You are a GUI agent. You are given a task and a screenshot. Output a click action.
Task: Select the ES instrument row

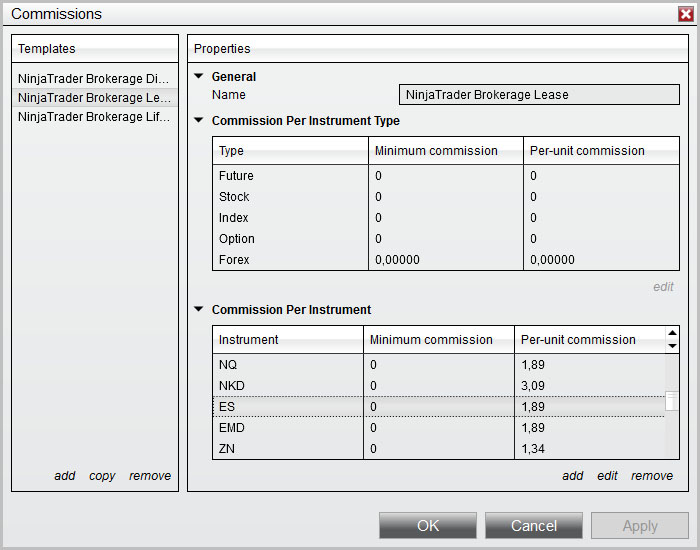click(x=439, y=406)
